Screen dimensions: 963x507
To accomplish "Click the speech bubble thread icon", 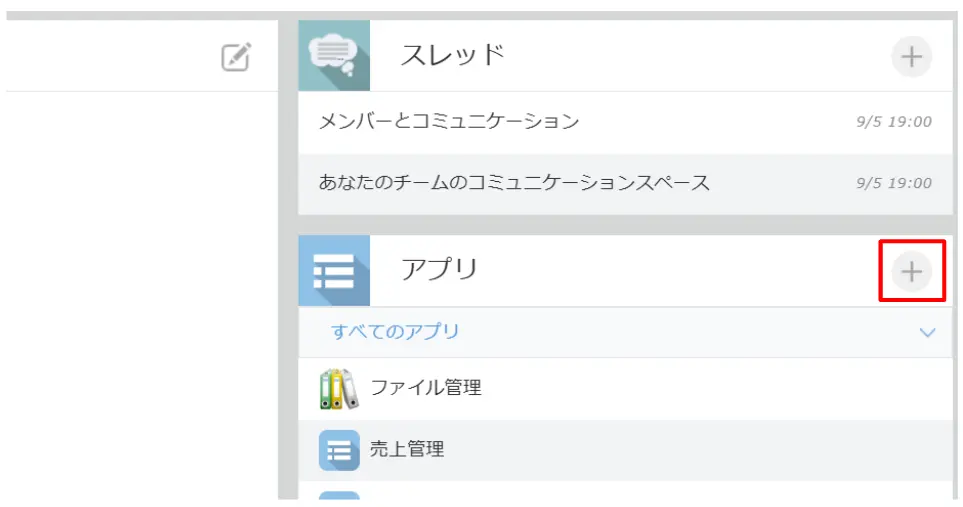I will tap(334, 56).
